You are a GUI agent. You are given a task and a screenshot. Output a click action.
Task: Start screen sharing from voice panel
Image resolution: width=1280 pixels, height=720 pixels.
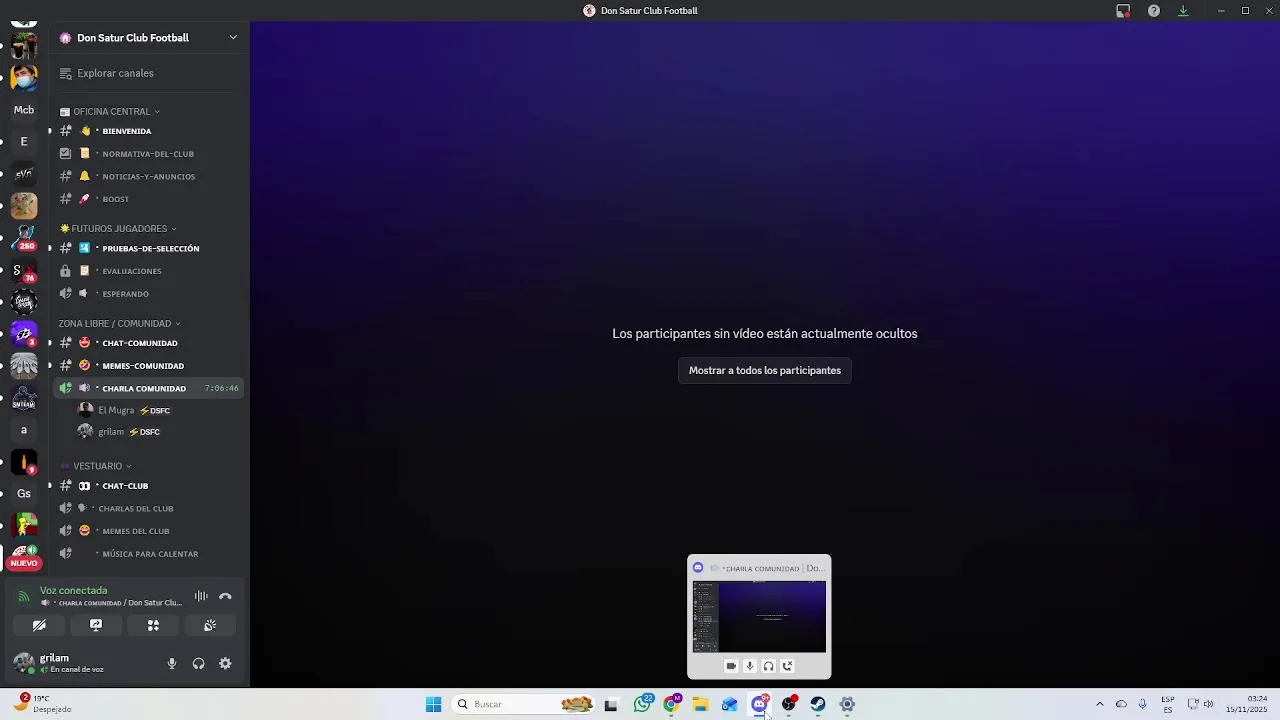(x=96, y=625)
